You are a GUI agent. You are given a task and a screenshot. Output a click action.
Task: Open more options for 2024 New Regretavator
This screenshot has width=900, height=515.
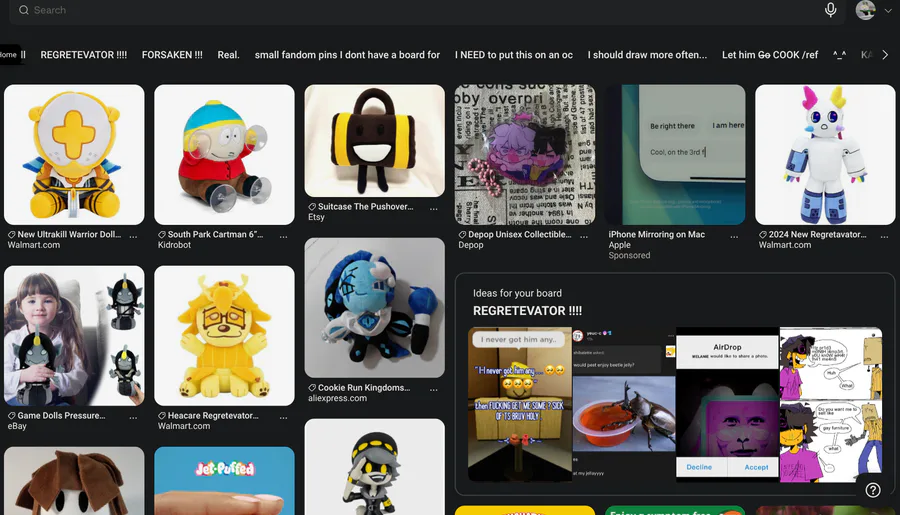click(885, 237)
